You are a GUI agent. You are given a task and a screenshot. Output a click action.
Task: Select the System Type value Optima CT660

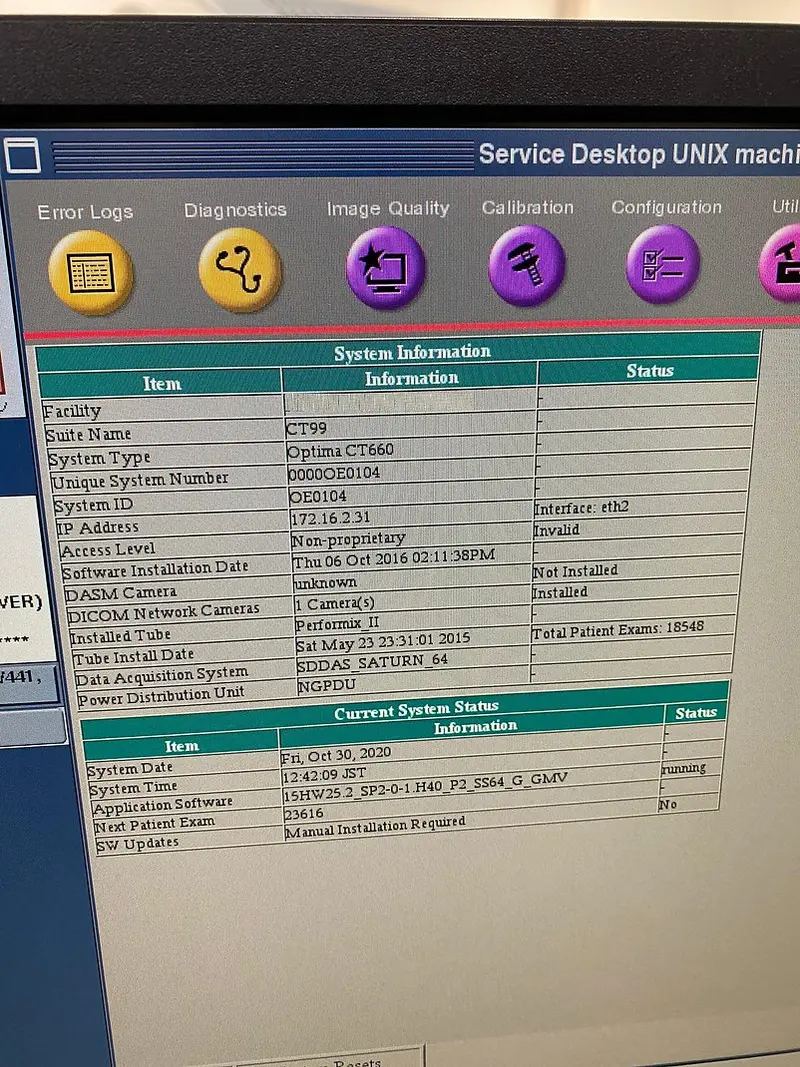coord(340,450)
